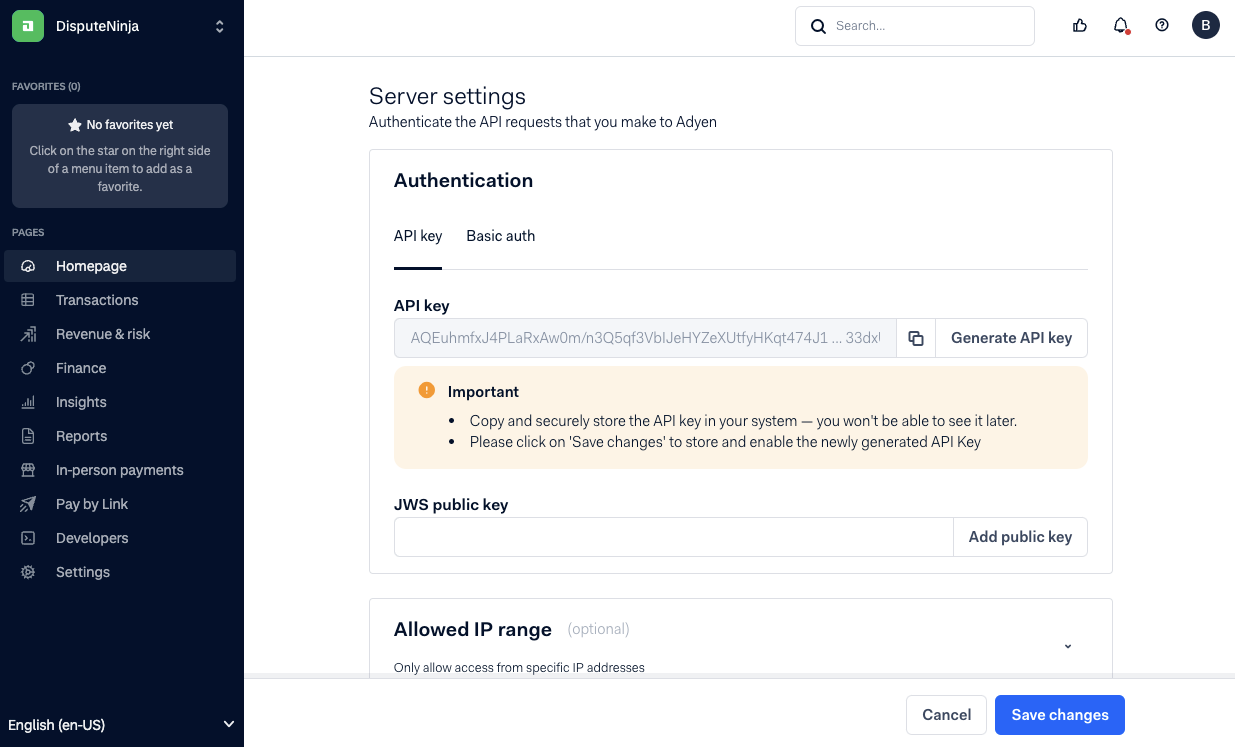The image size is (1235, 747).
Task: Click the Server settings heading
Action: [x=447, y=96]
